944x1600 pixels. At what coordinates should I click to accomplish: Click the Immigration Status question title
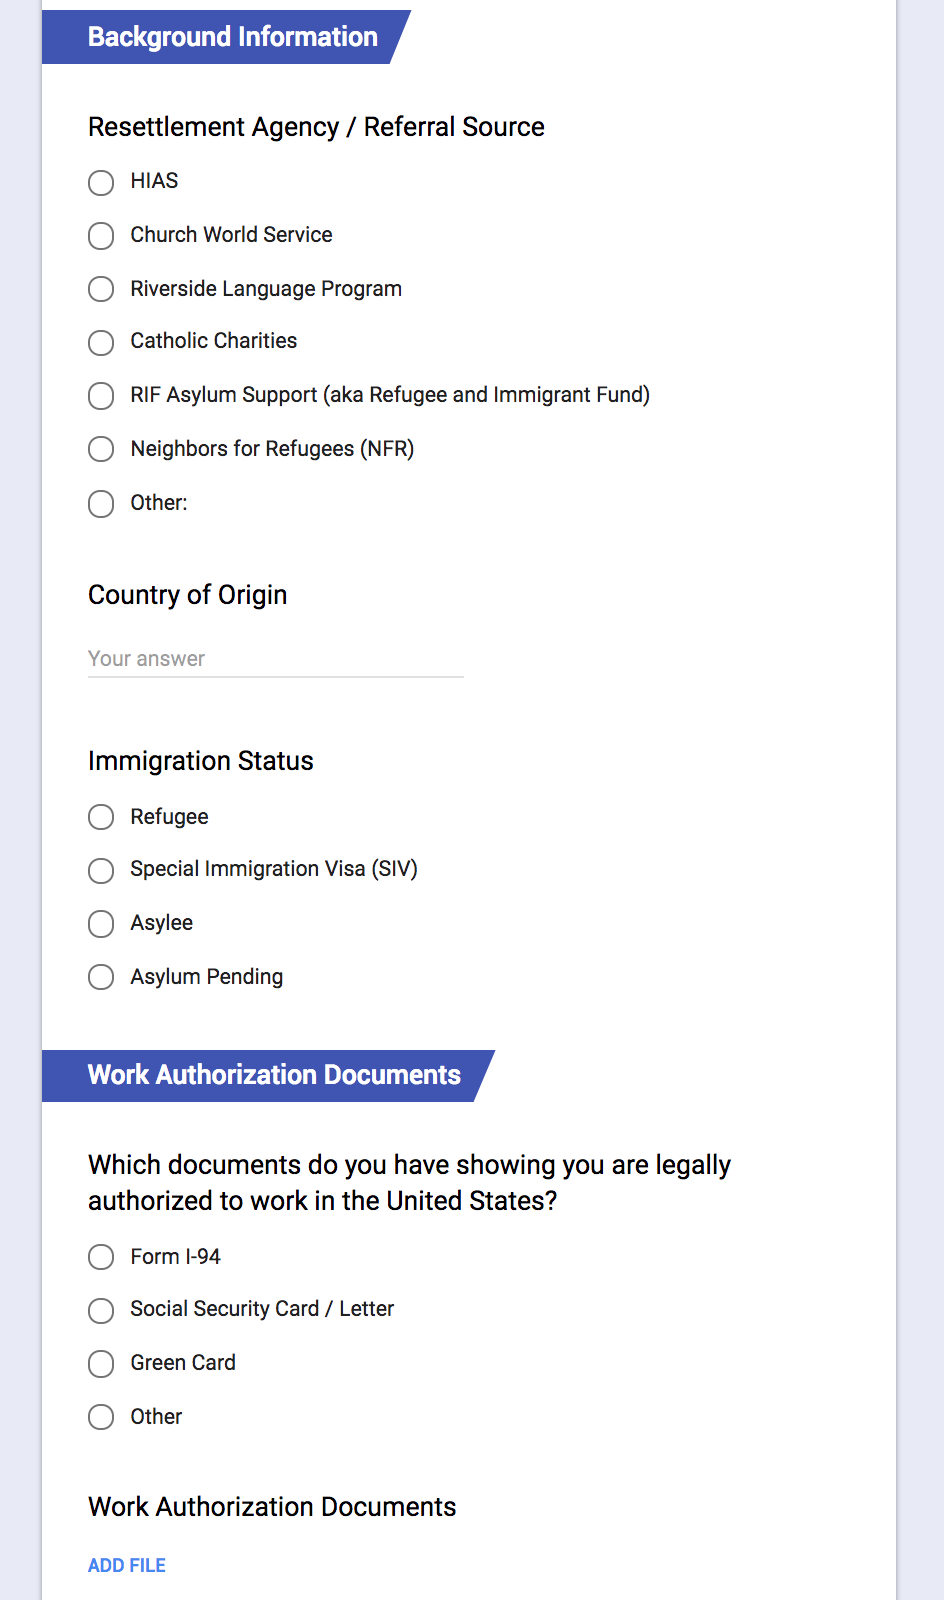click(x=201, y=761)
